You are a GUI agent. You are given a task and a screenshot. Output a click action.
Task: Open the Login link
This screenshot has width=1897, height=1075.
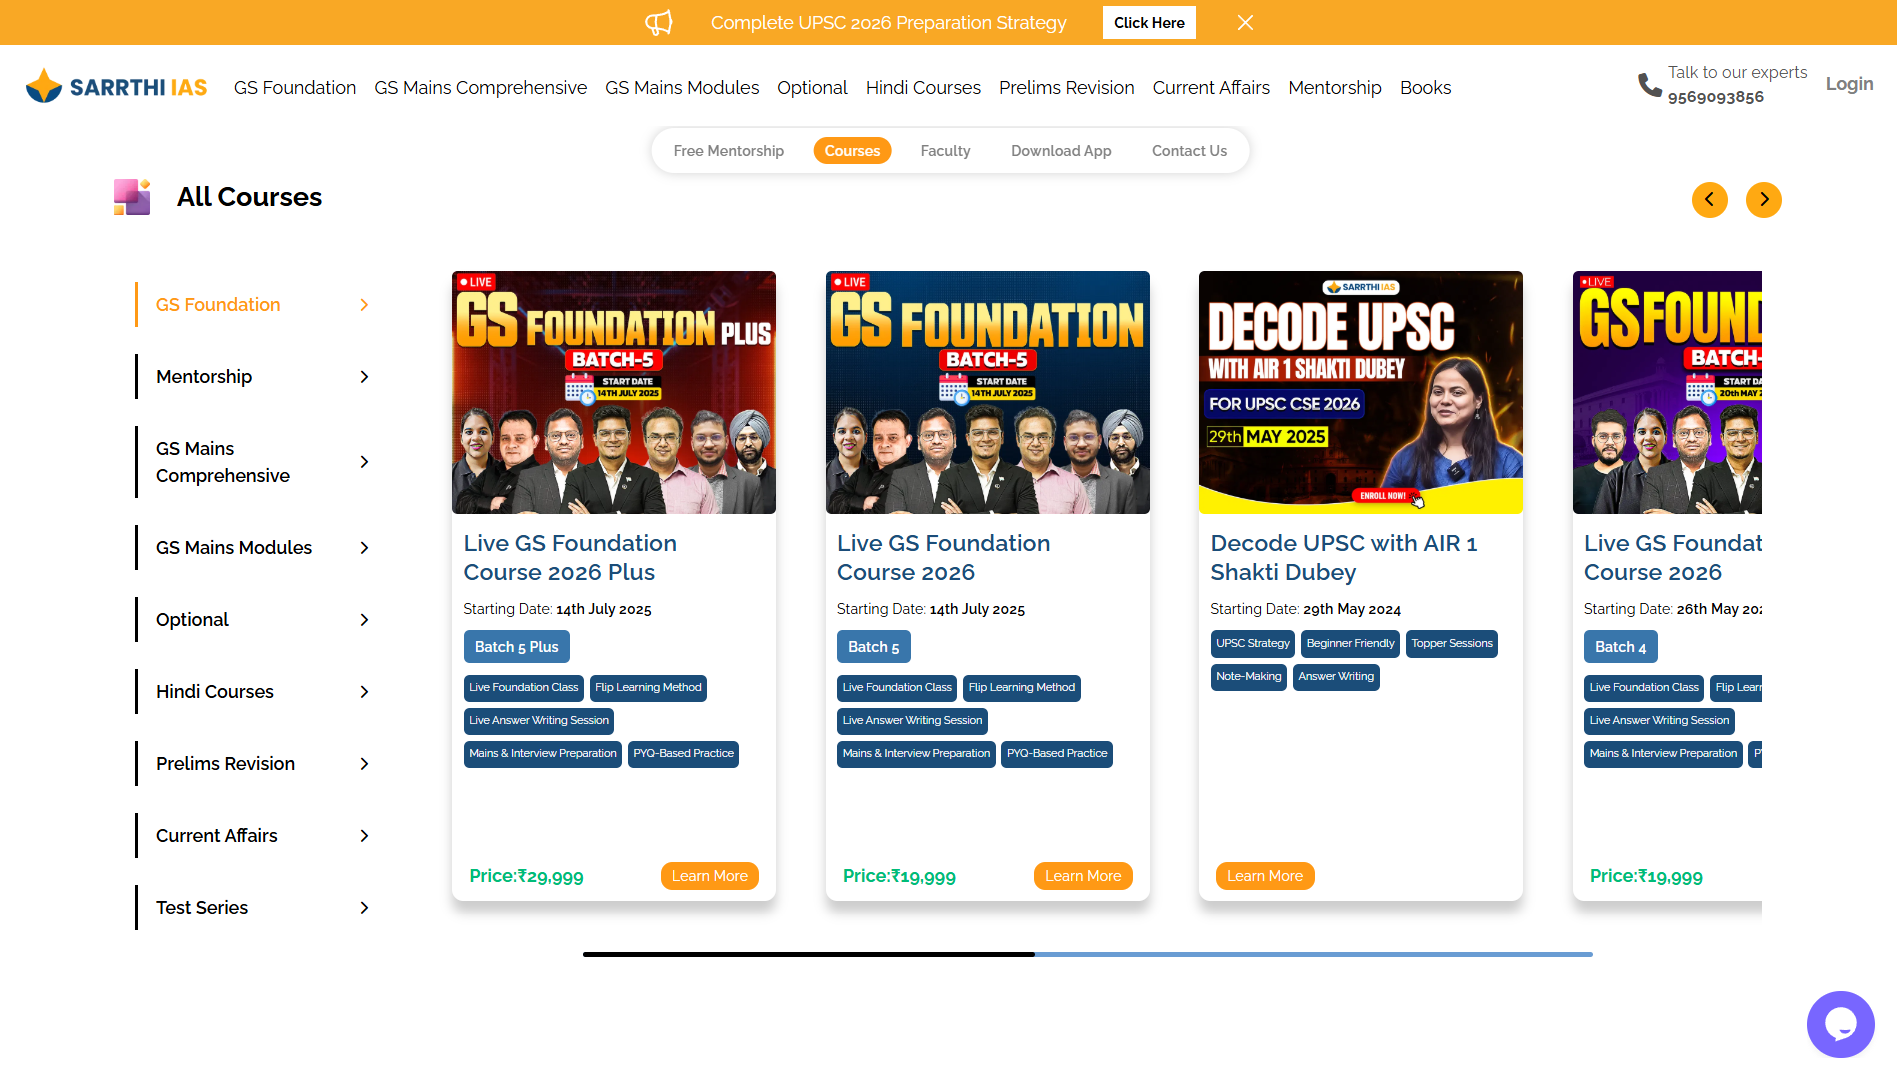coord(1849,84)
